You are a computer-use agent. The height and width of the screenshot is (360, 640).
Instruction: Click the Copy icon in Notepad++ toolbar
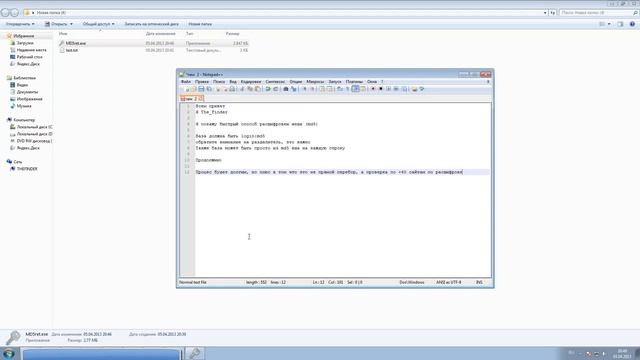[250, 89]
